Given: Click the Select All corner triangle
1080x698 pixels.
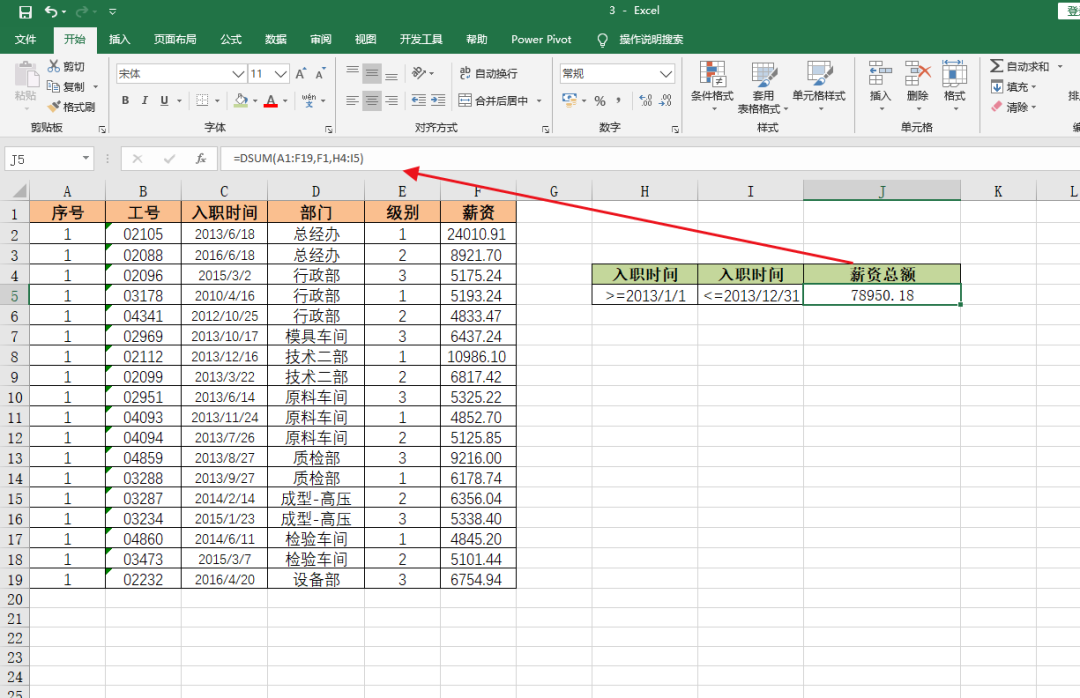Looking at the screenshot, I should pyautogui.click(x=19, y=191).
